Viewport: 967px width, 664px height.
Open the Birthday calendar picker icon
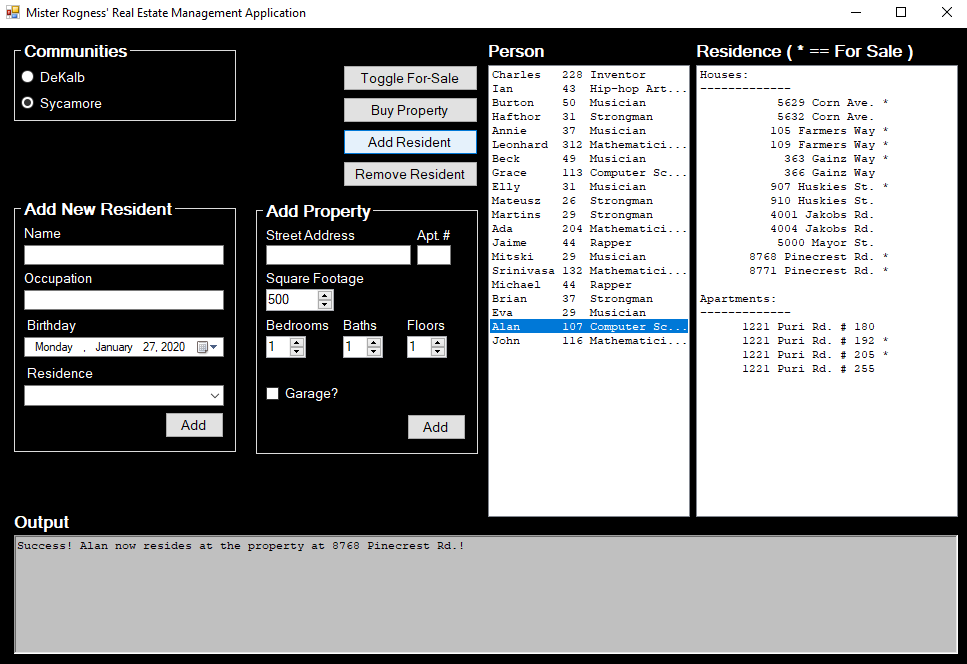tap(206, 347)
